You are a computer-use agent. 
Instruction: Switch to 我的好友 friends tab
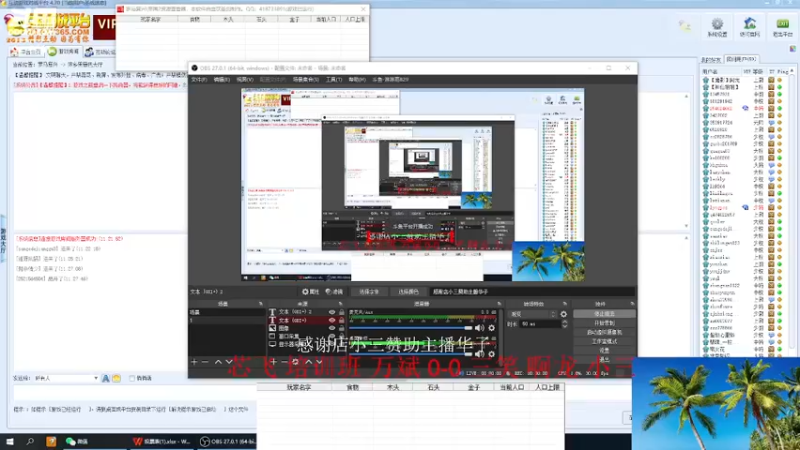711,60
